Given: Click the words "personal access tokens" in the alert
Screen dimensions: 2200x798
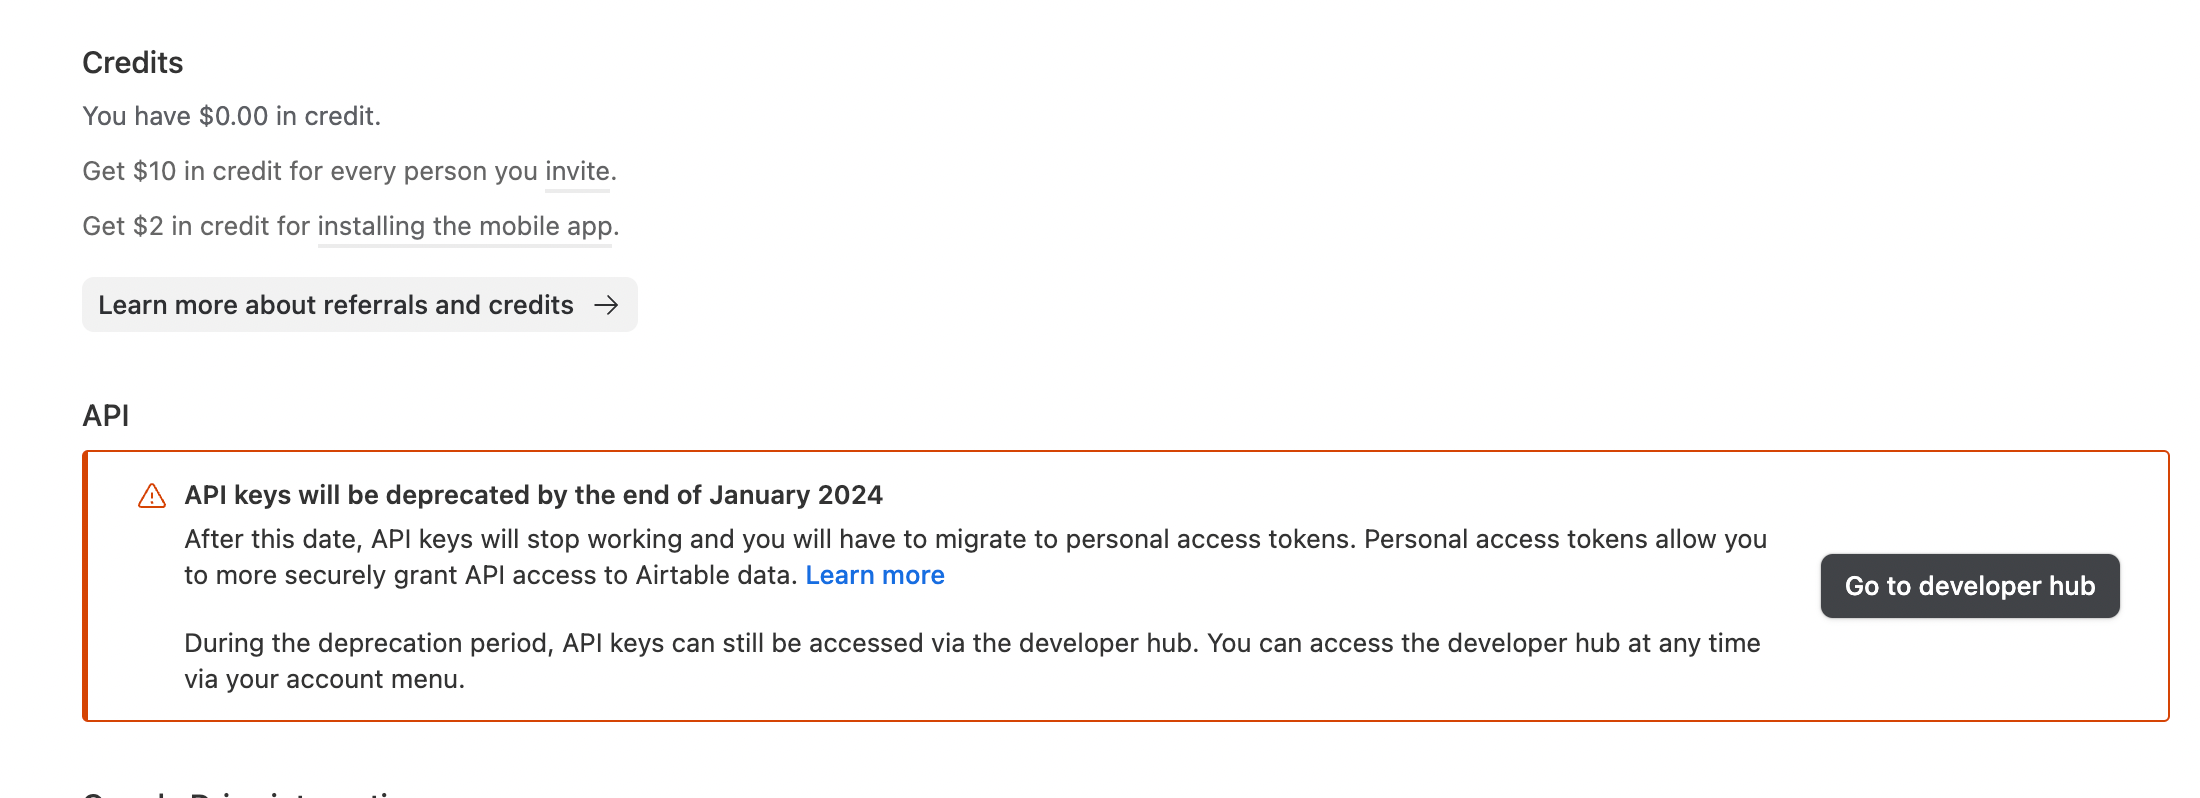Looking at the screenshot, I should click(x=1209, y=539).
